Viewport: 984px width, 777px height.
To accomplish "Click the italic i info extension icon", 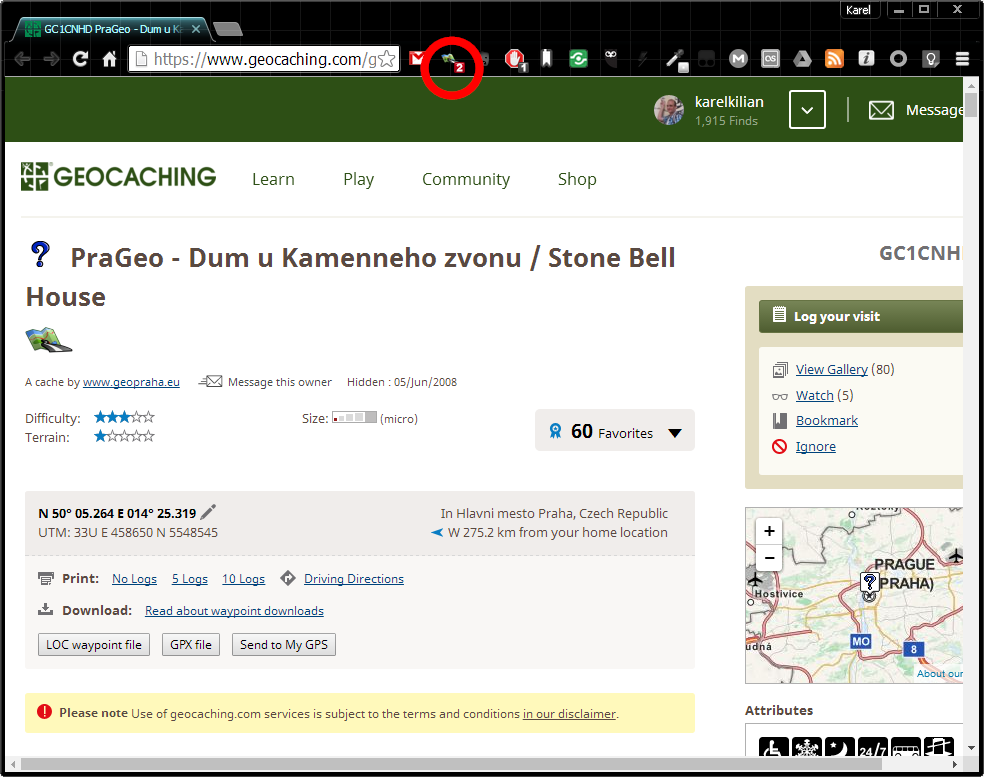I will click(x=866, y=59).
